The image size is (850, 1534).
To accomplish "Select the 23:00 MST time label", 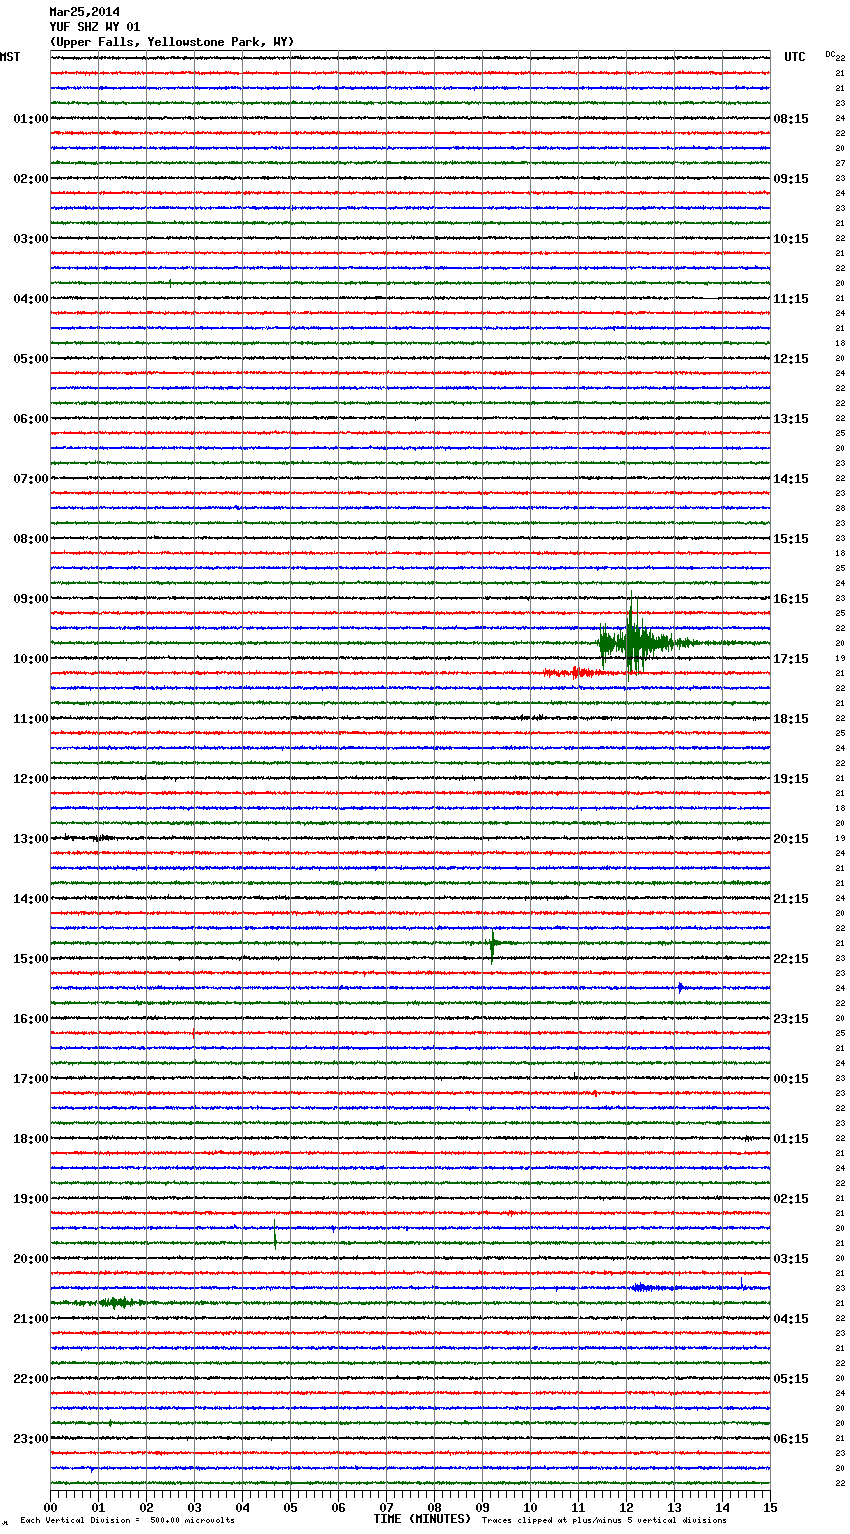I will (x=31, y=1439).
